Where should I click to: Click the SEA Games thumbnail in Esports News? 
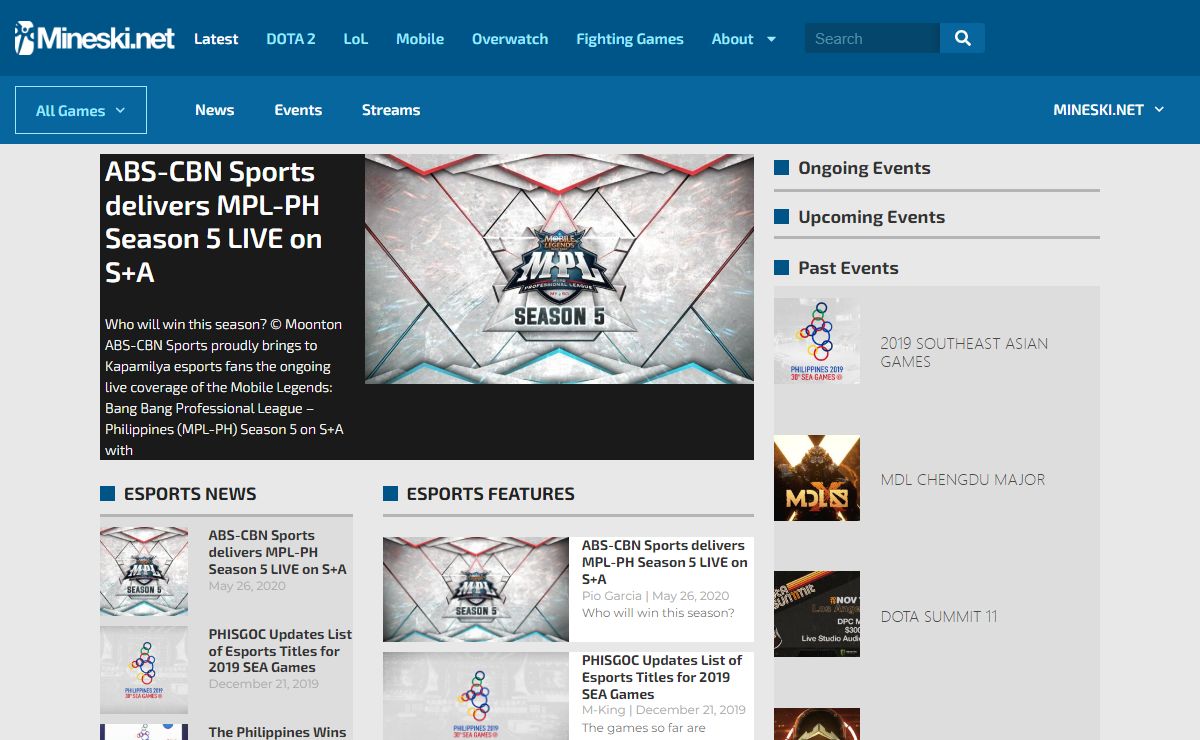(144, 670)
